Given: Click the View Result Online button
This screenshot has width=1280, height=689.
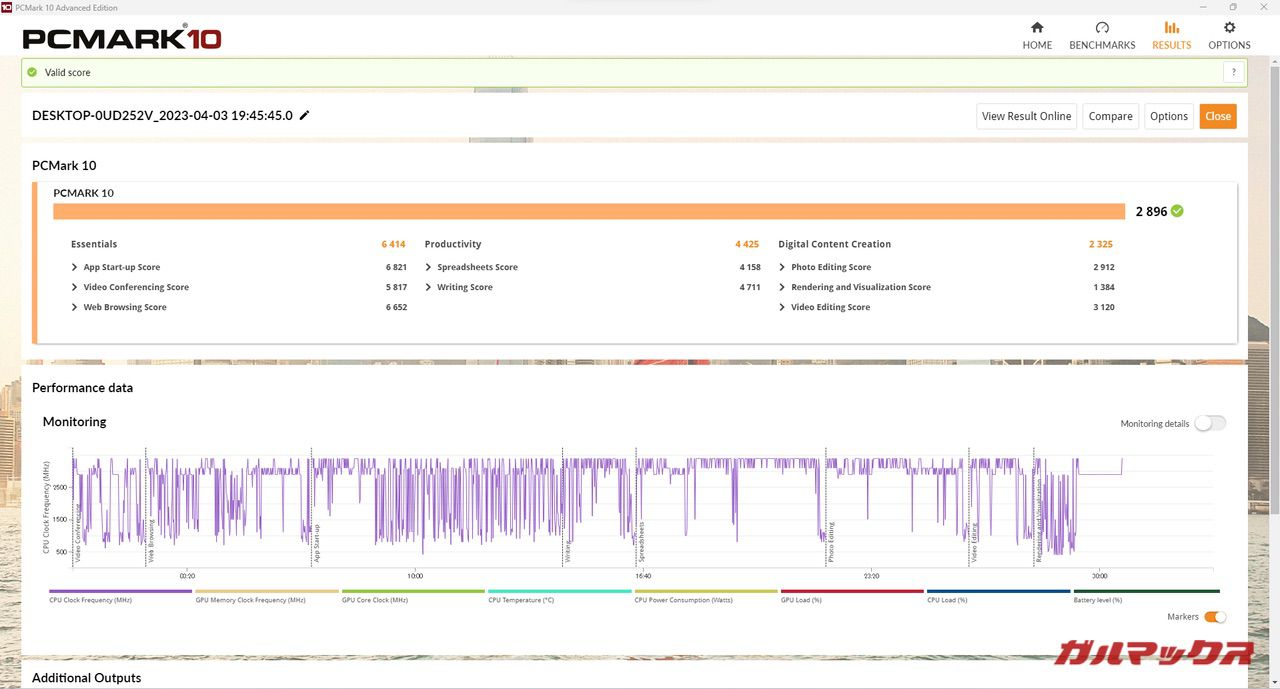Looking at the screenshot, I should 1026,116.
